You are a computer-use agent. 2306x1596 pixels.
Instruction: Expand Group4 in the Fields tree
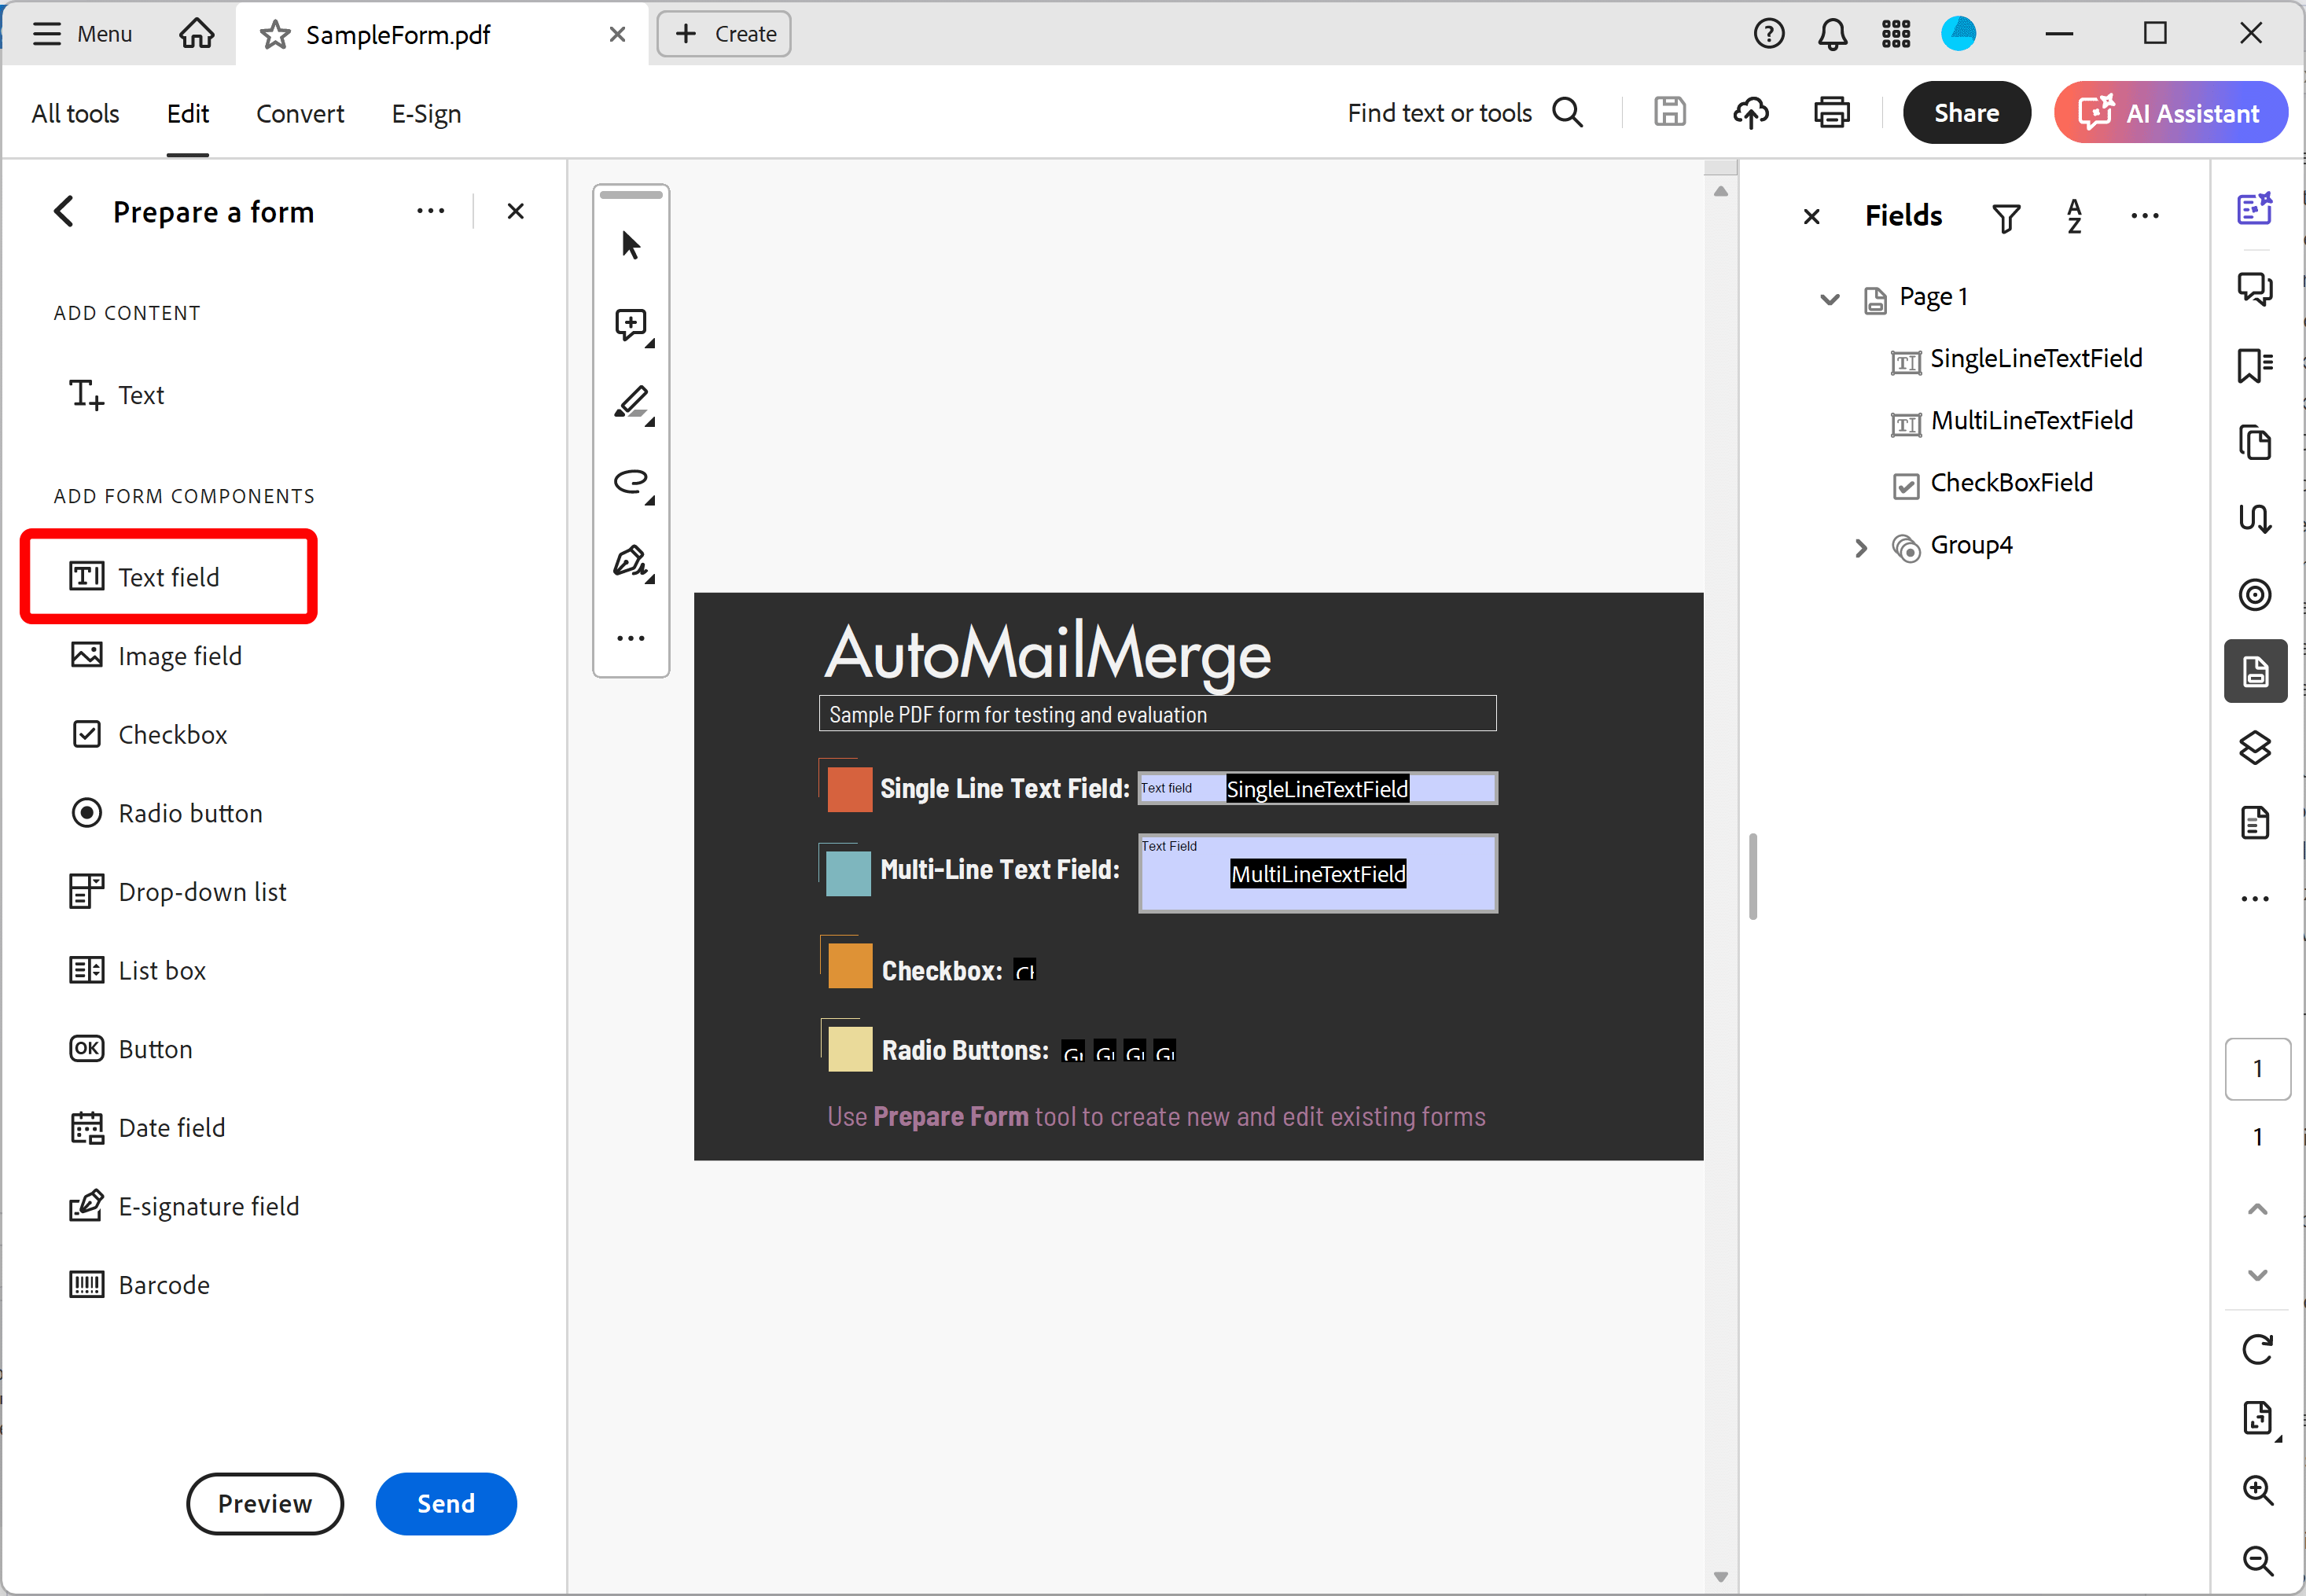[1861, 547]
